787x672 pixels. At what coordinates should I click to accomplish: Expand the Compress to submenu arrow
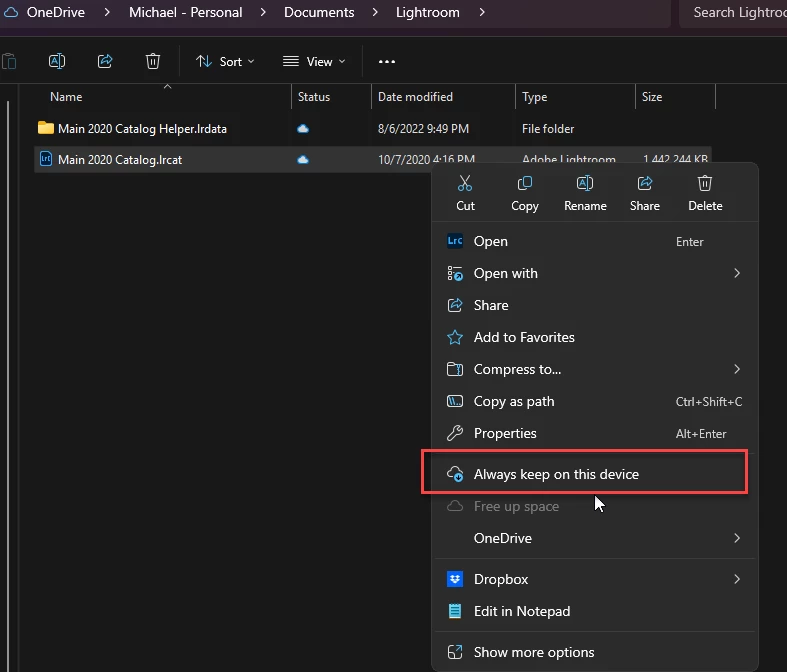[737, 369]
